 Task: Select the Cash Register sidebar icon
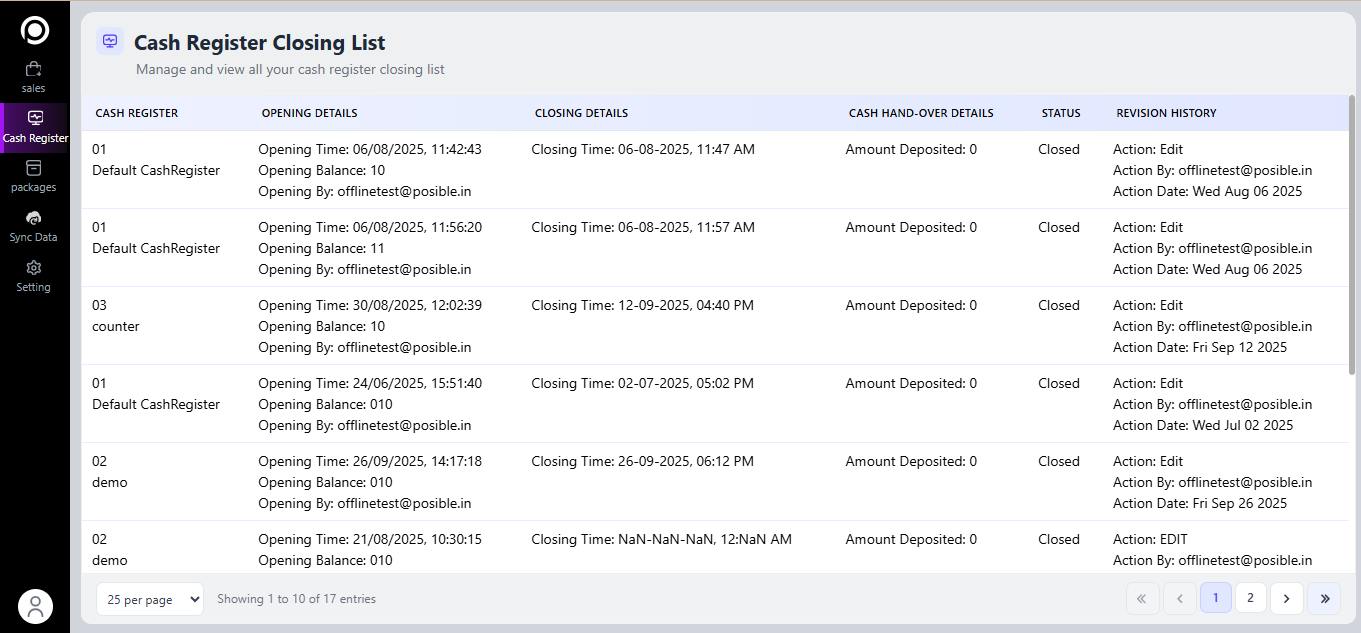coord(35,118)
